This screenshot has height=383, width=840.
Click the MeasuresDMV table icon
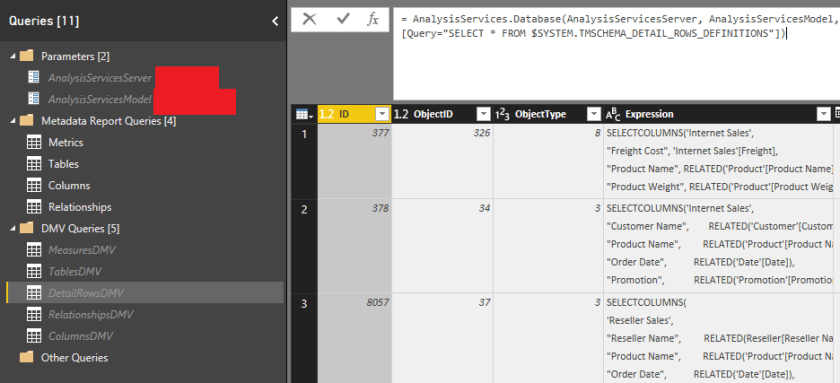click(34, 250)
